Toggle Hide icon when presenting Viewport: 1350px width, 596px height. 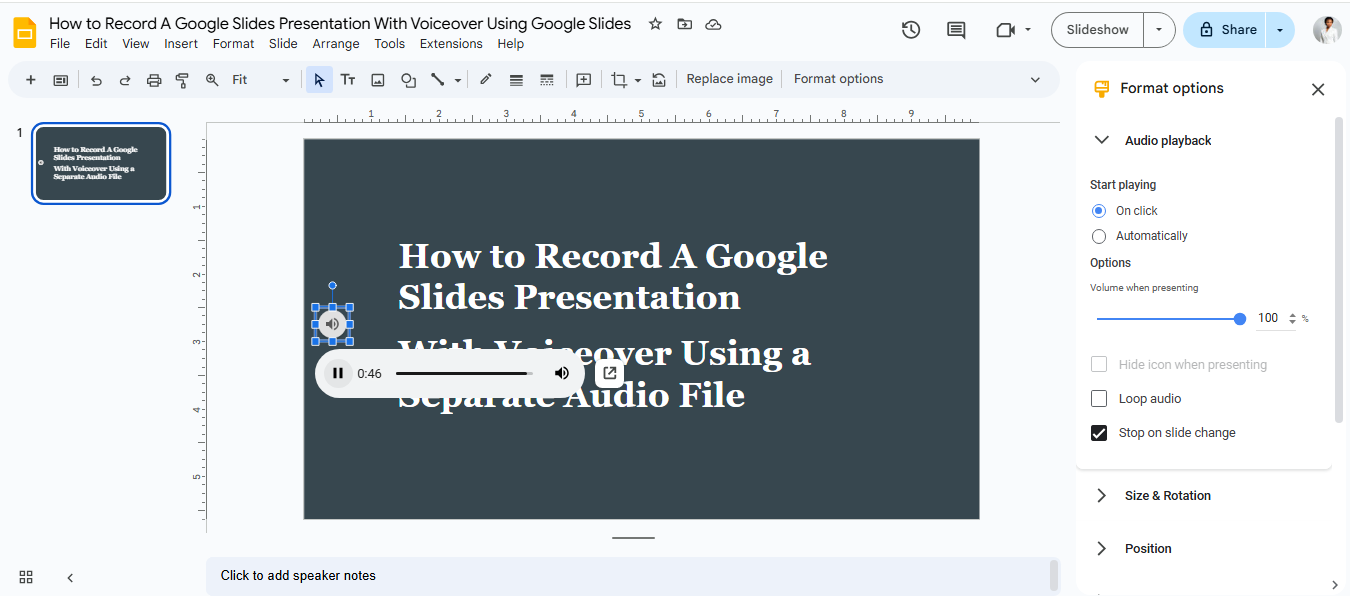1099,365
